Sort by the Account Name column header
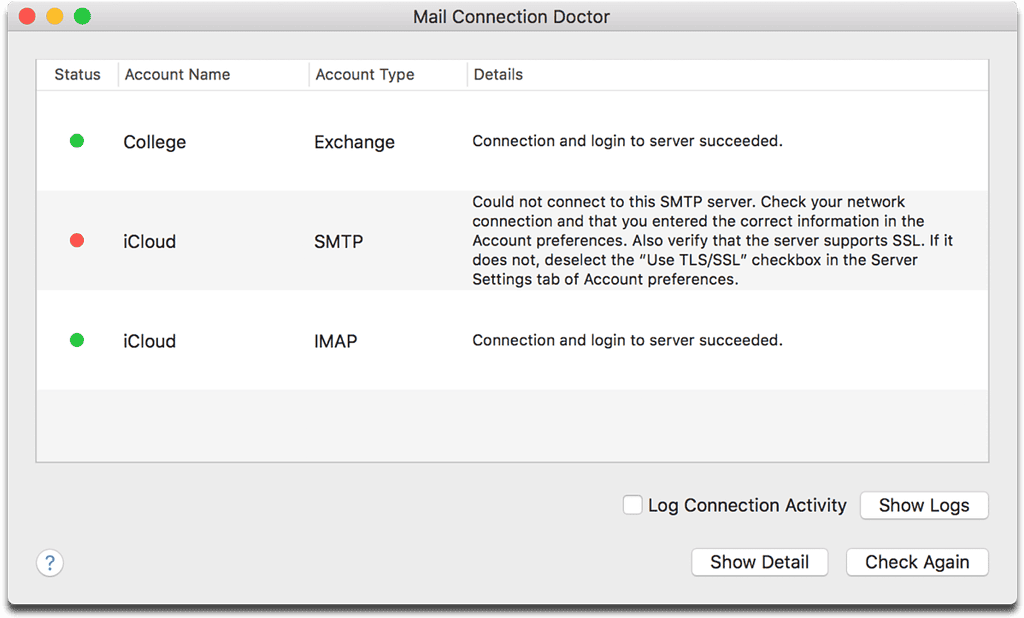The image size is (1024, 618). tap(177, 74)
